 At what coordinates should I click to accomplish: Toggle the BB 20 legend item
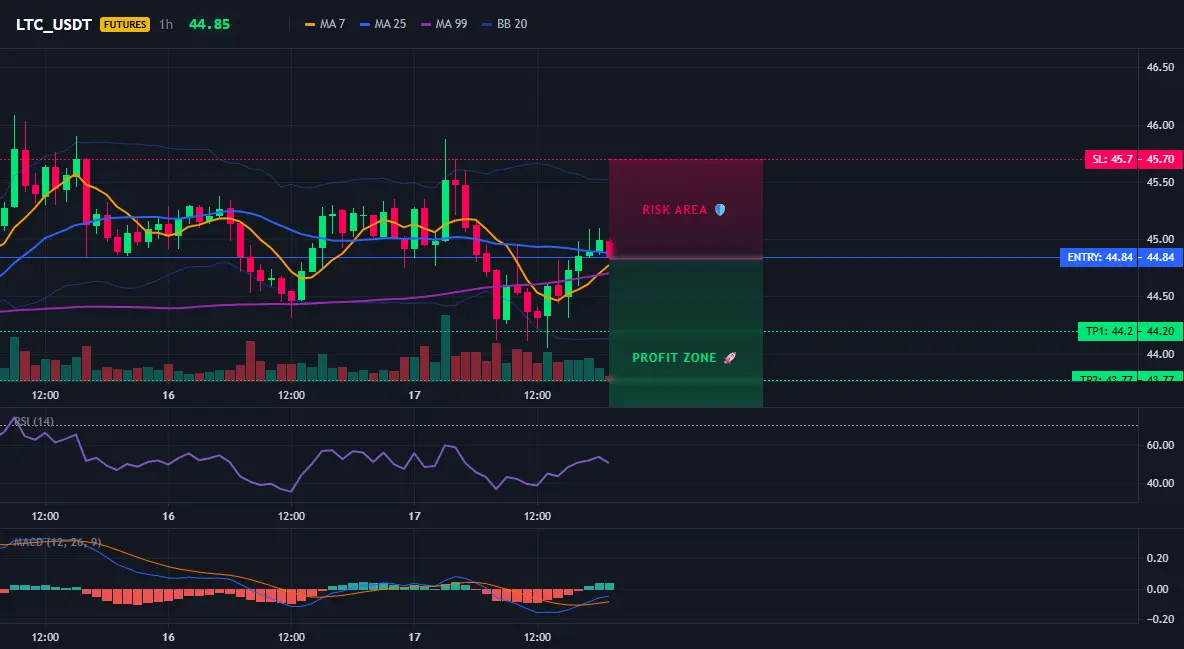[504, 24]
